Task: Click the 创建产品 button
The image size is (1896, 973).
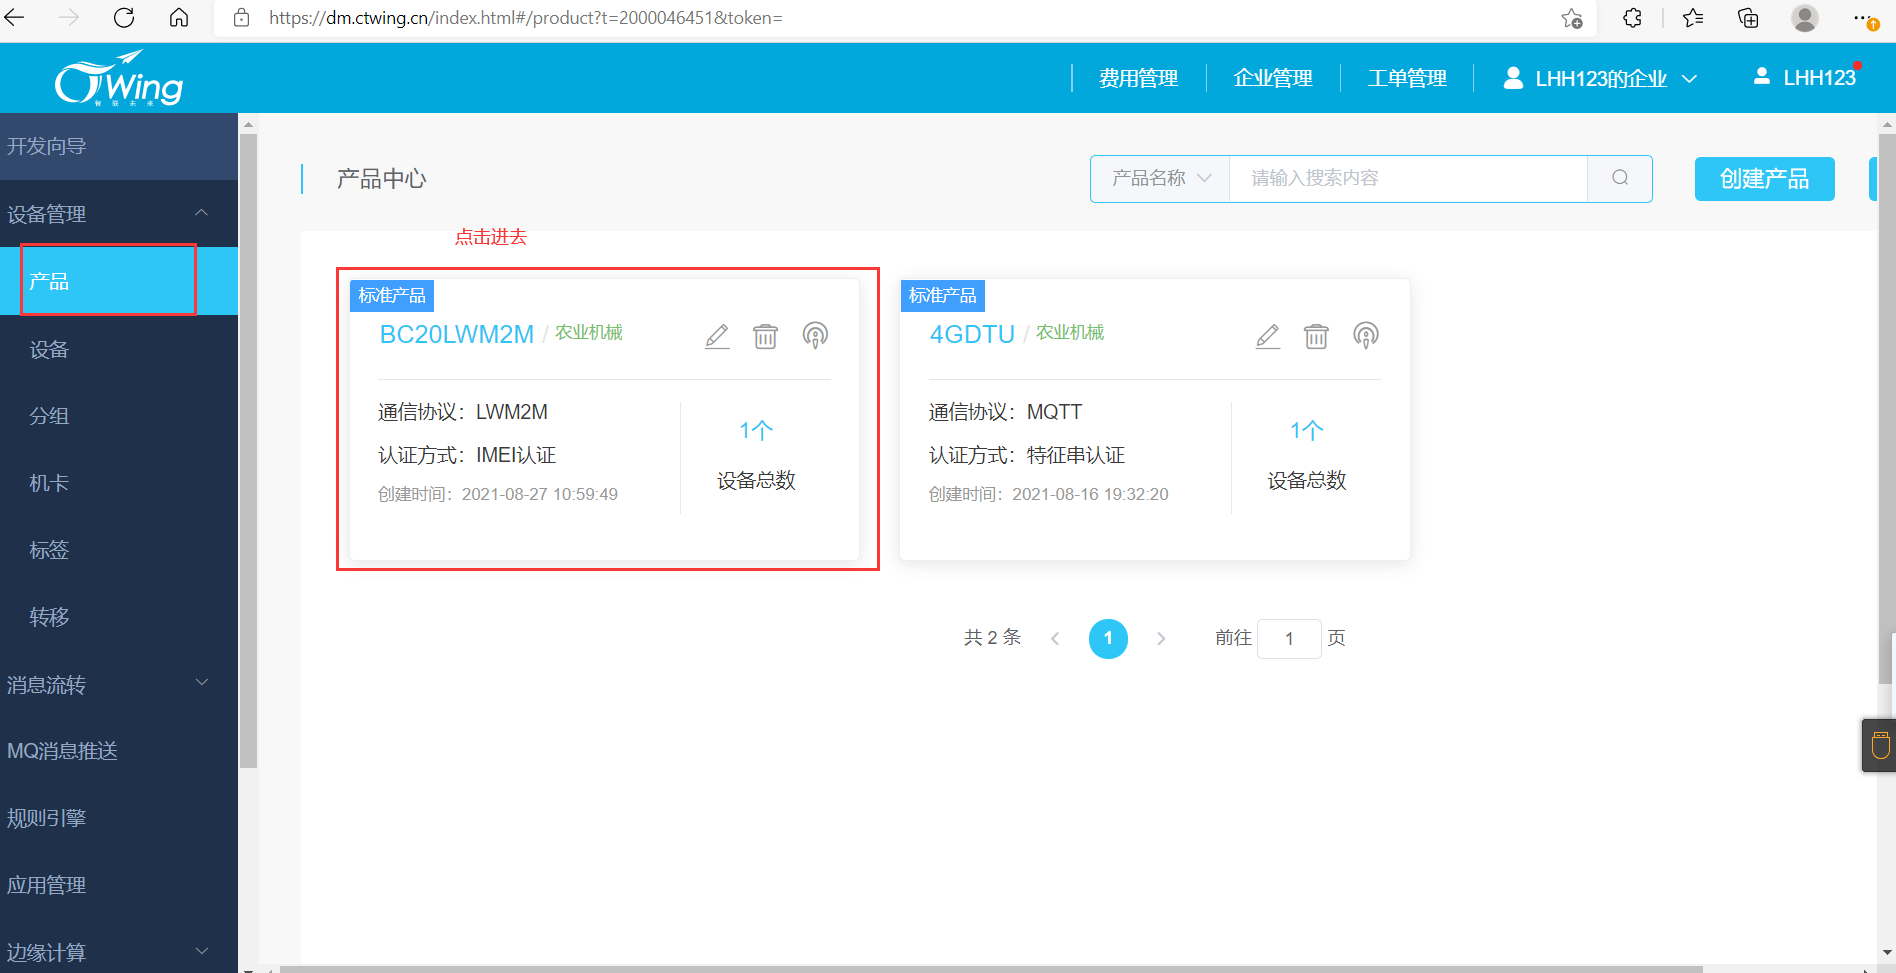Action: tap(1764, 179)
